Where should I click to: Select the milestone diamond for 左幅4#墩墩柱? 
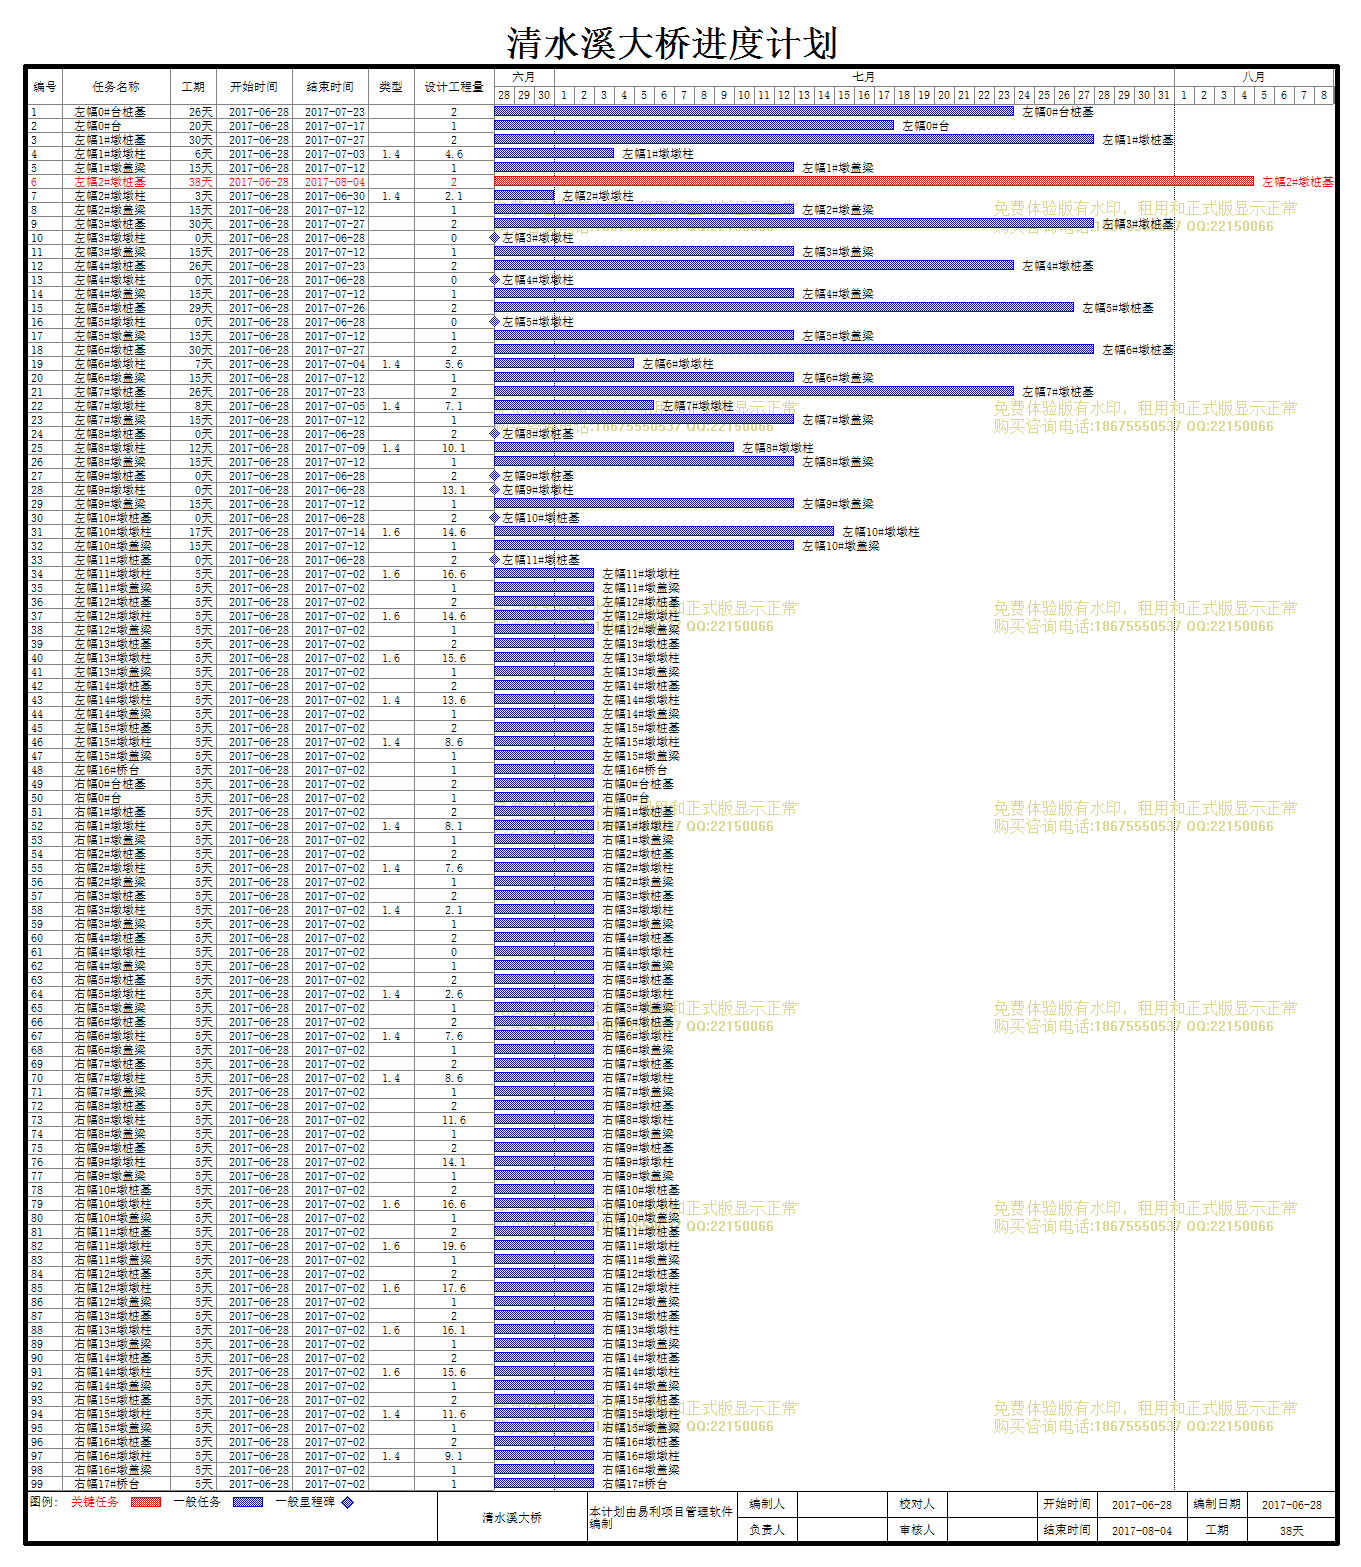pos(494,280)
